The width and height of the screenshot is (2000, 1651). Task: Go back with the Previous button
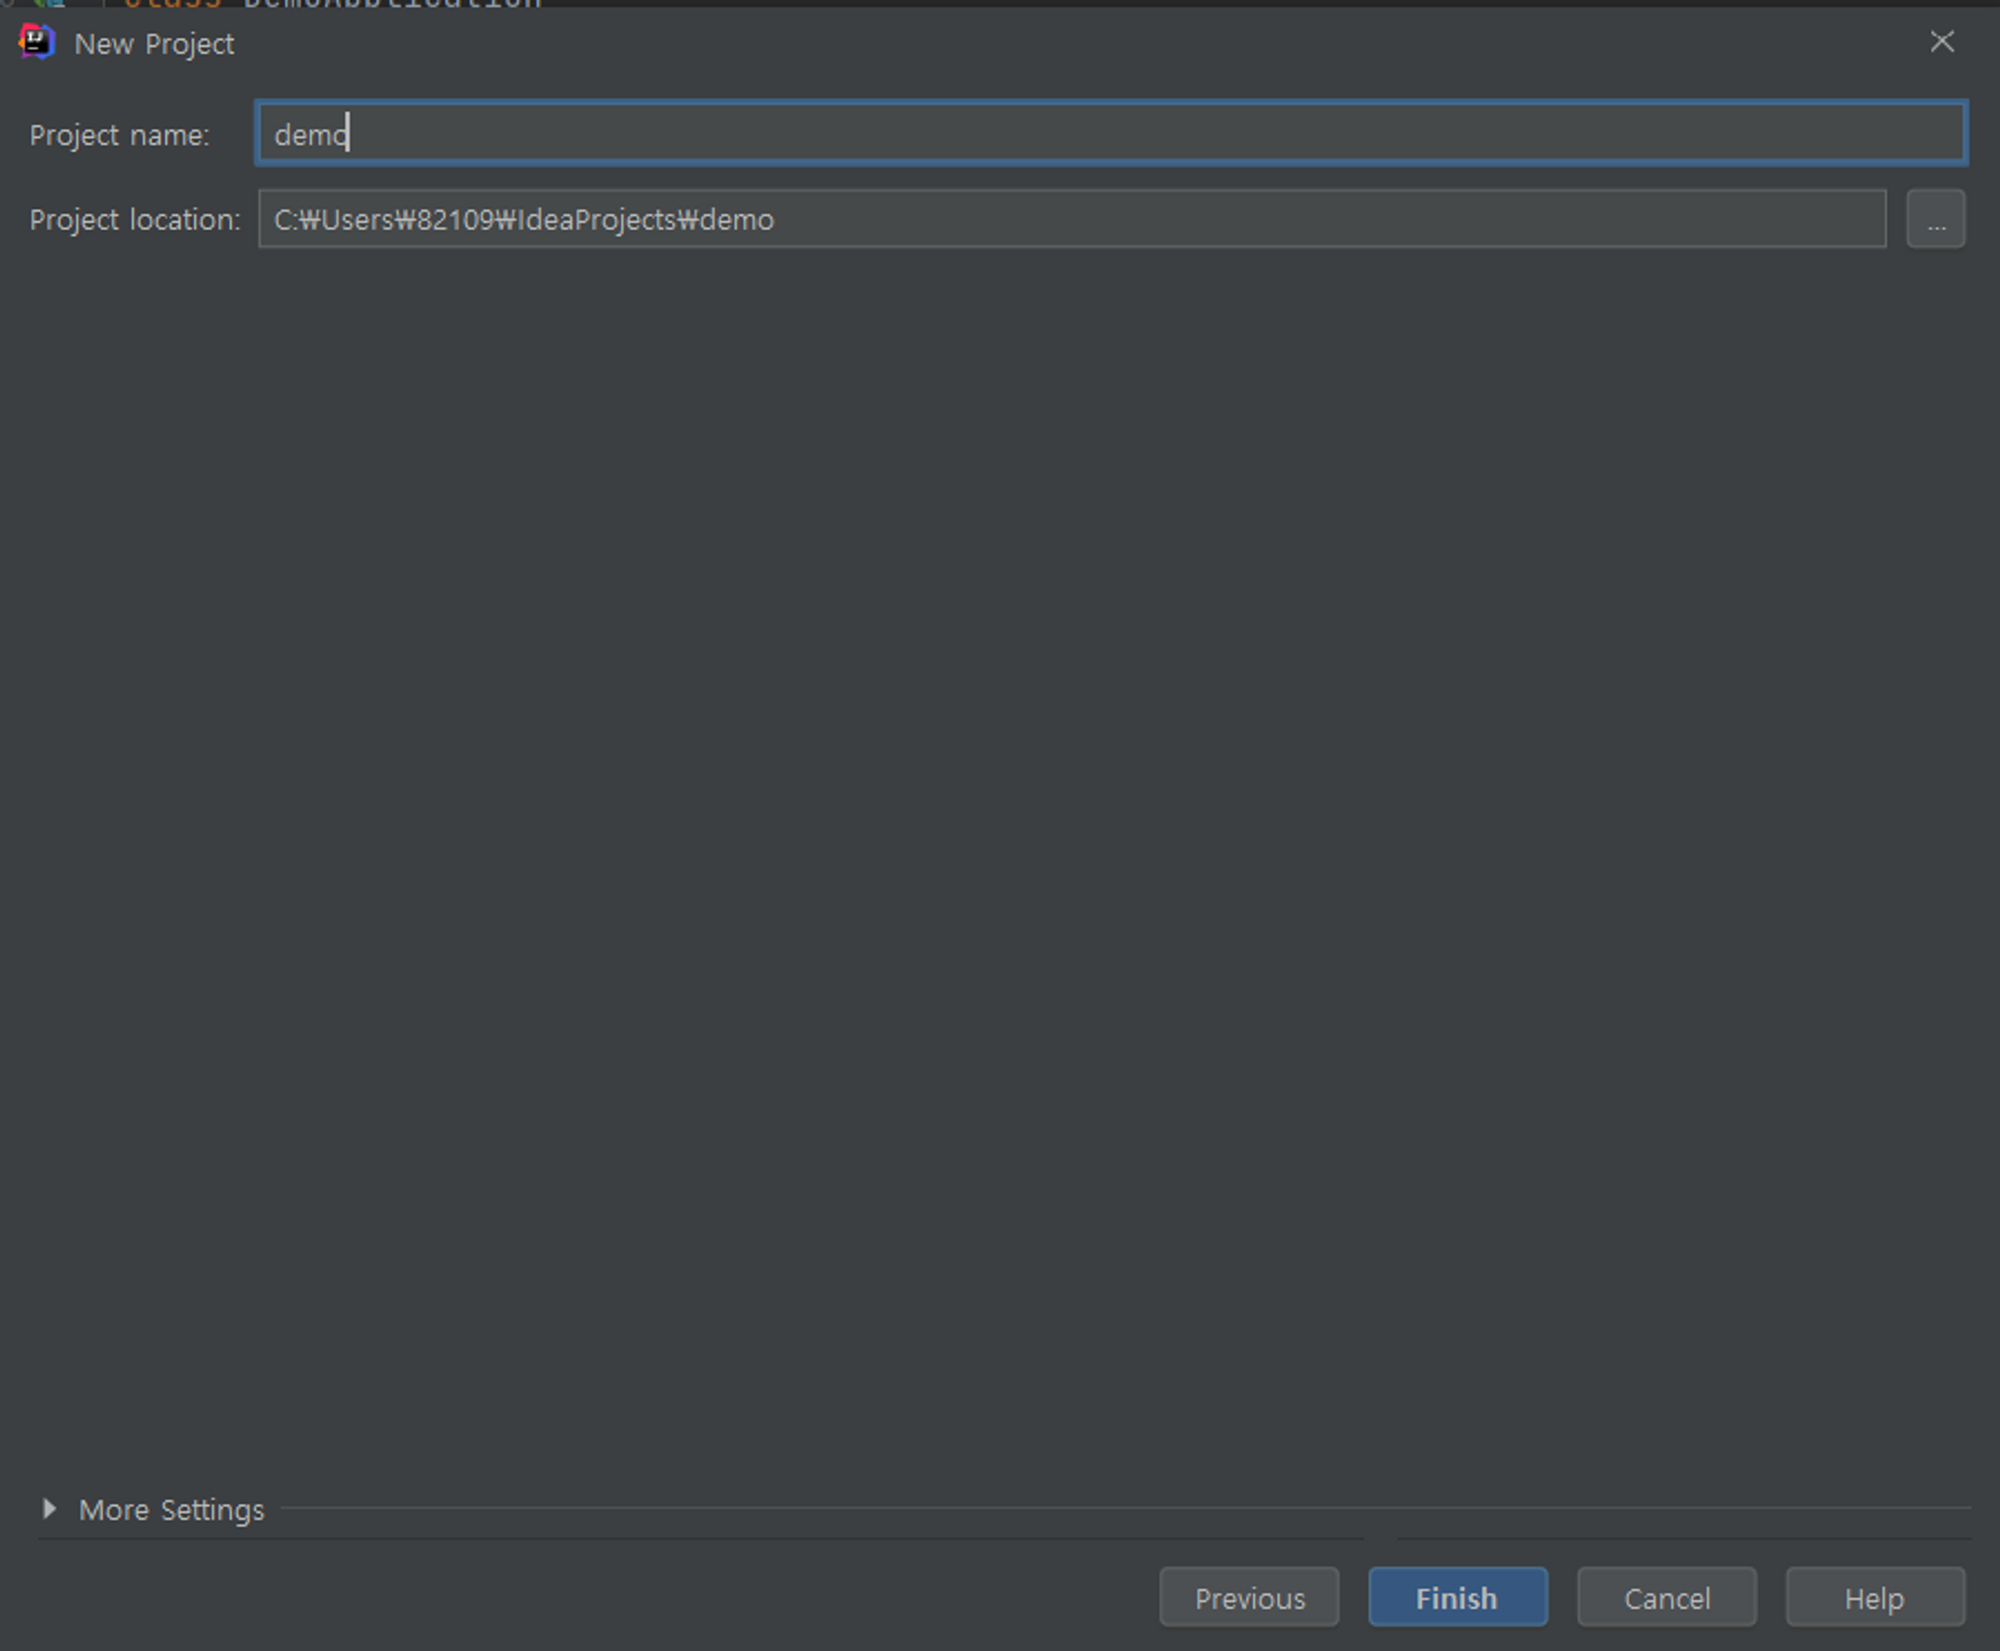1249,1597
